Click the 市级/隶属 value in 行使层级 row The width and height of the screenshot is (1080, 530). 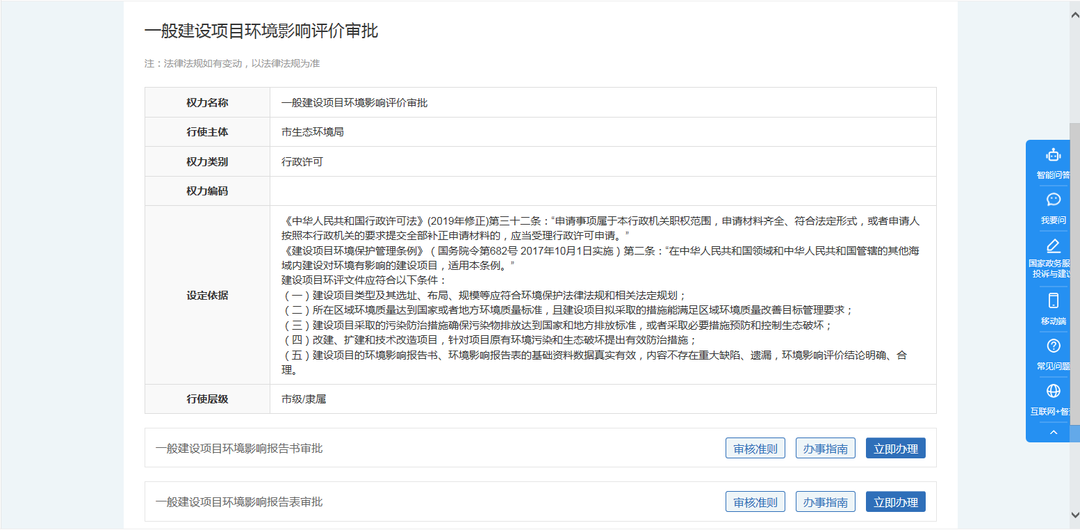pos(304,399)
